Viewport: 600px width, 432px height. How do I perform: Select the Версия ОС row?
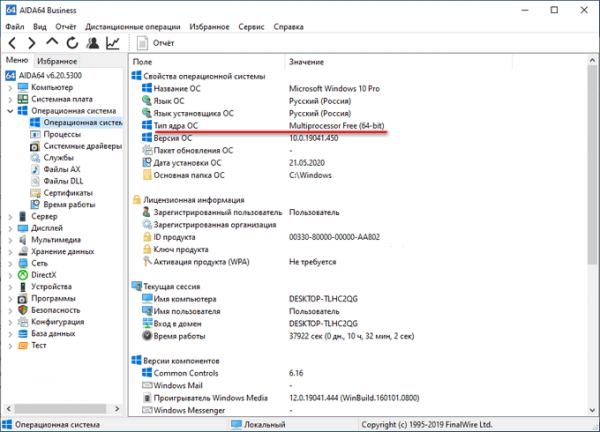pyautogui.click(x=240, y=138)
